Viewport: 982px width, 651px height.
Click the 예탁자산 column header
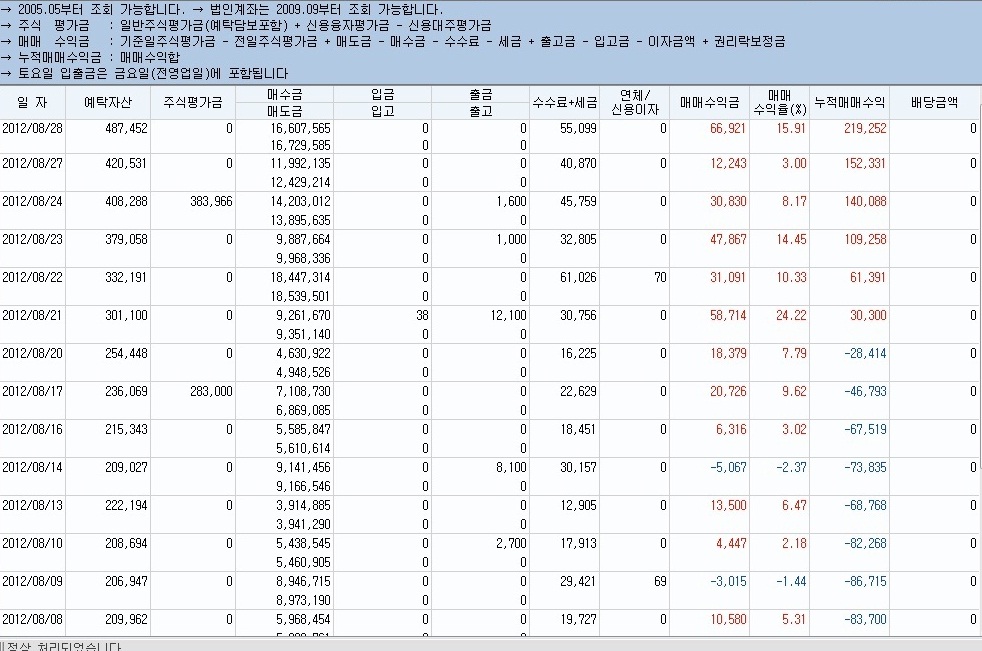108,102
